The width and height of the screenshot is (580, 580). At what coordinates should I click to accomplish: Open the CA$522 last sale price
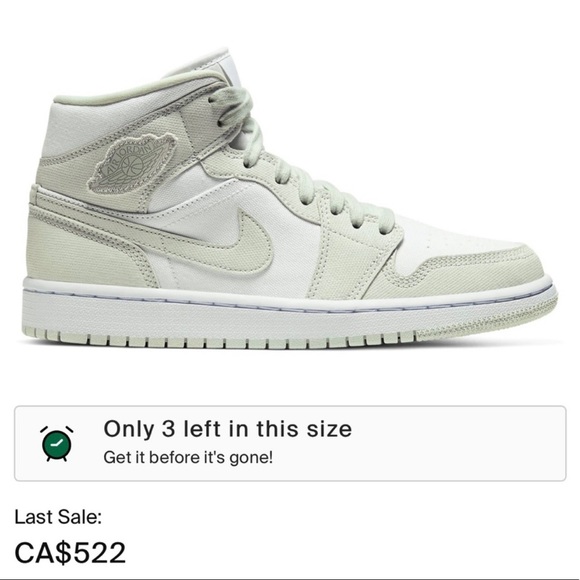pos(70,553)
